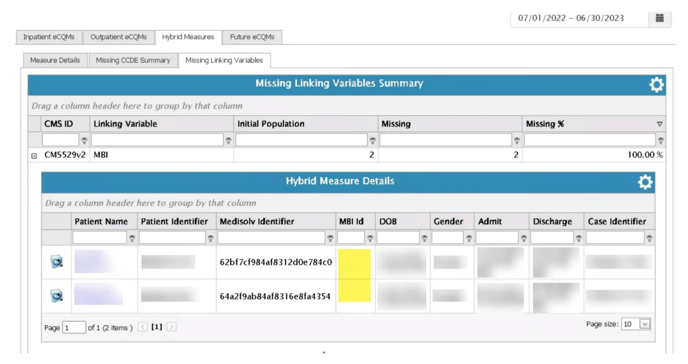Image resolution: width=688 pixels, height=364 pixels.
Task: Open patient record icon for 62bf7cf984af8312d0e784c0
Action: (56, 262)
